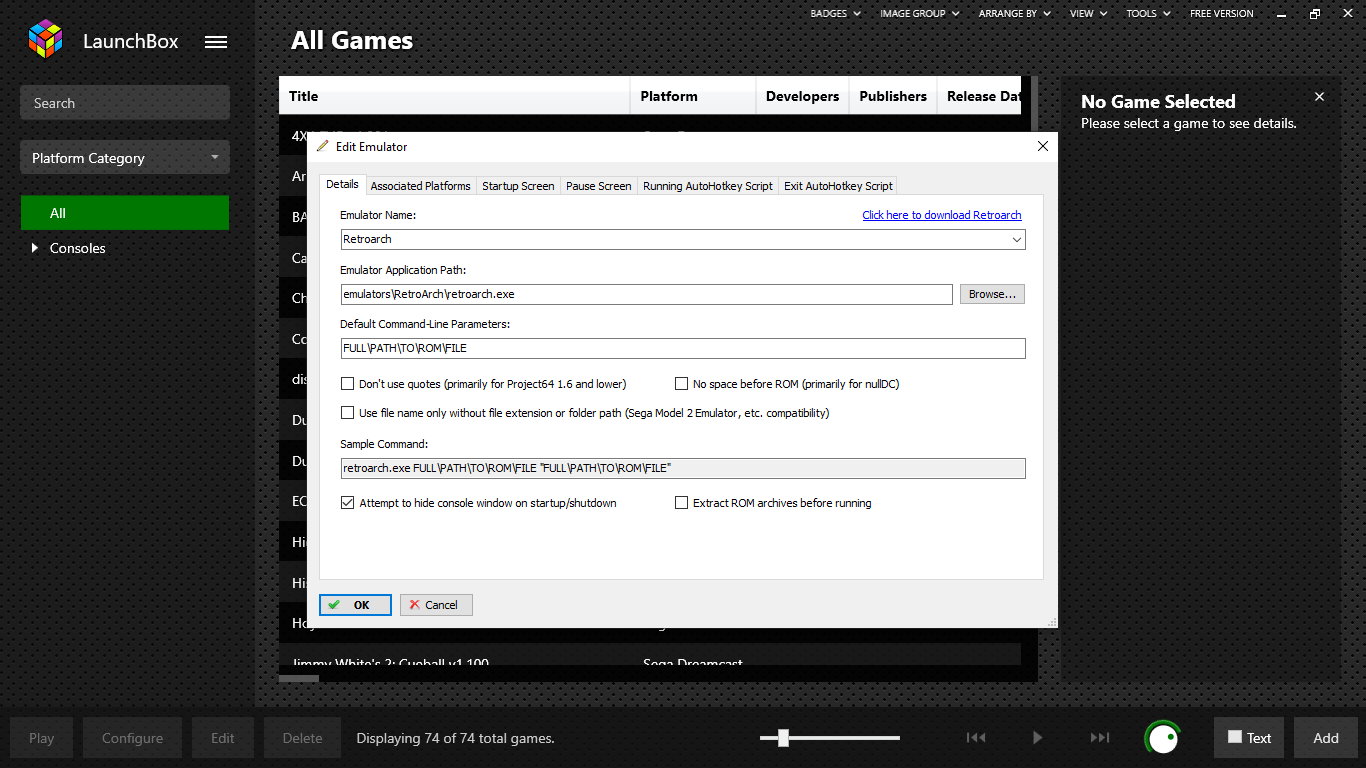The width and height of the screenshot is (1366, 768).
Task: Click Browse for emulator path
Action: 992,294
